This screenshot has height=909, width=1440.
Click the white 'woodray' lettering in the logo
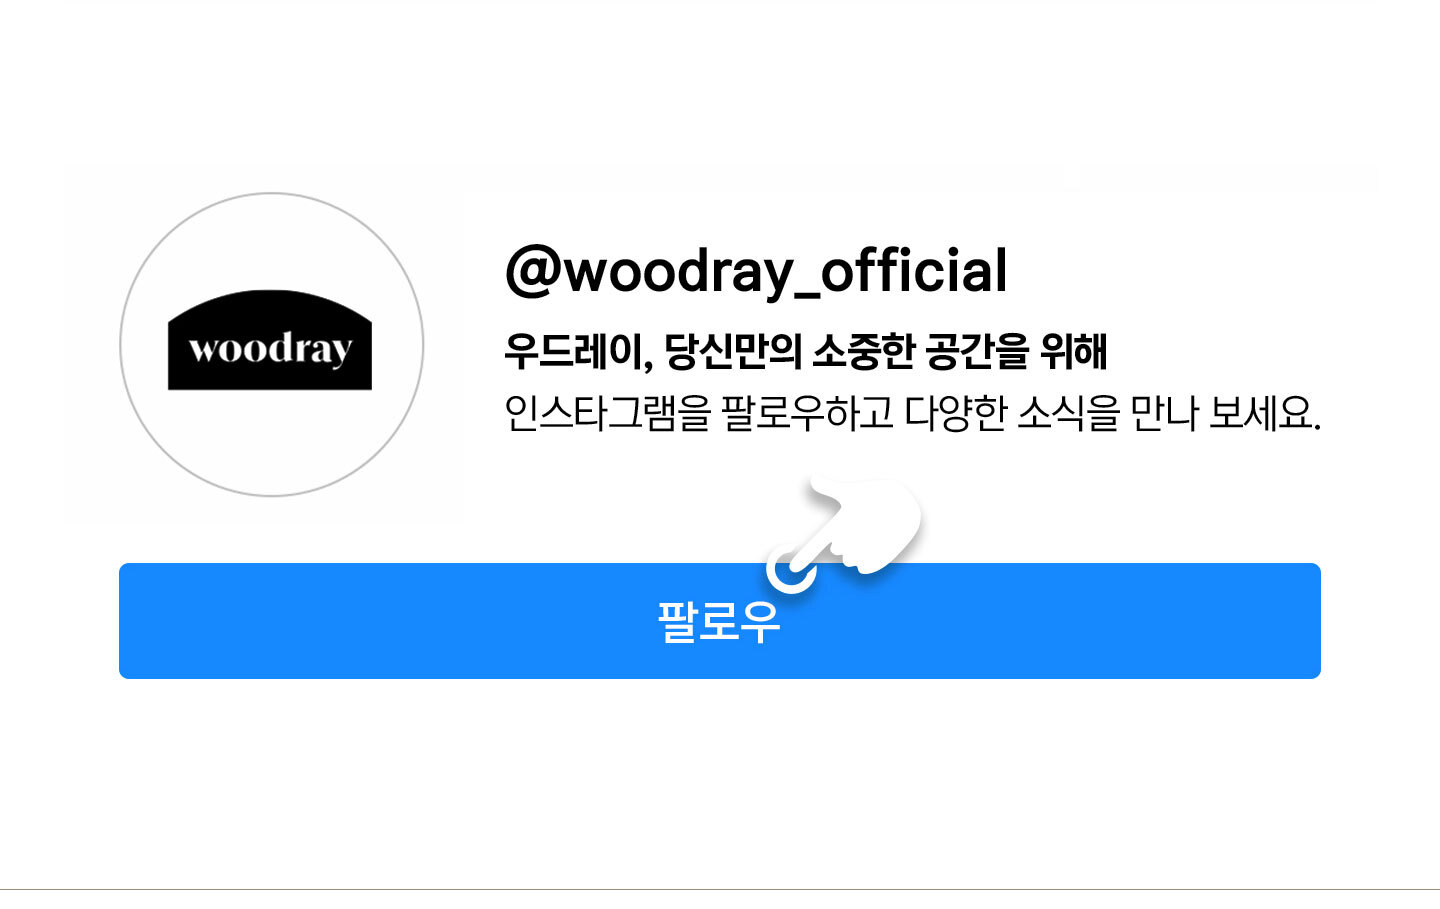pos(270,350)
